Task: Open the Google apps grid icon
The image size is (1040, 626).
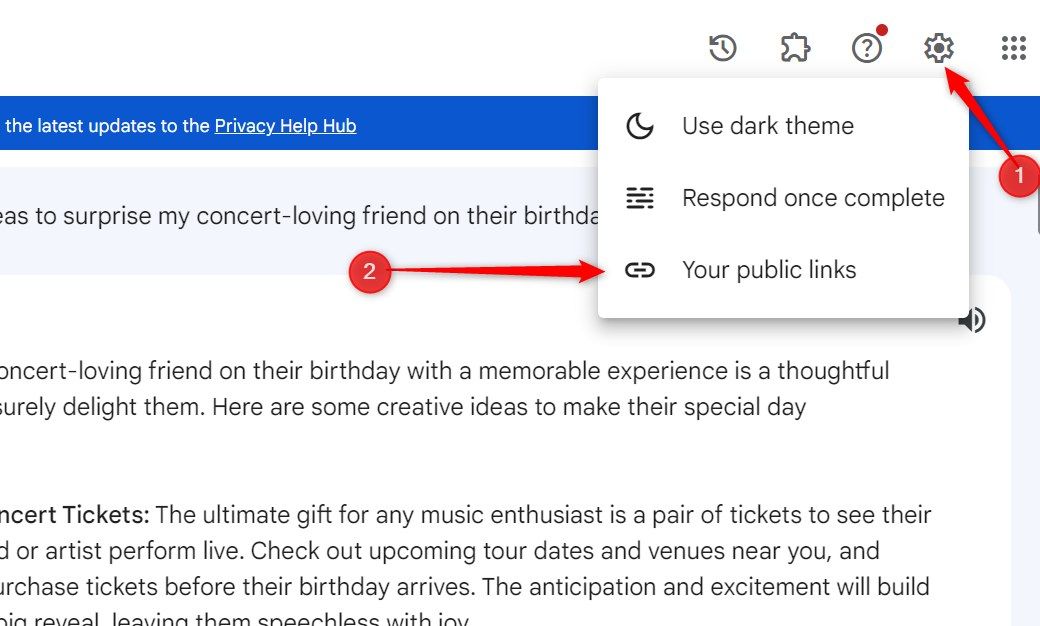Action: [x=1013, y=48]
